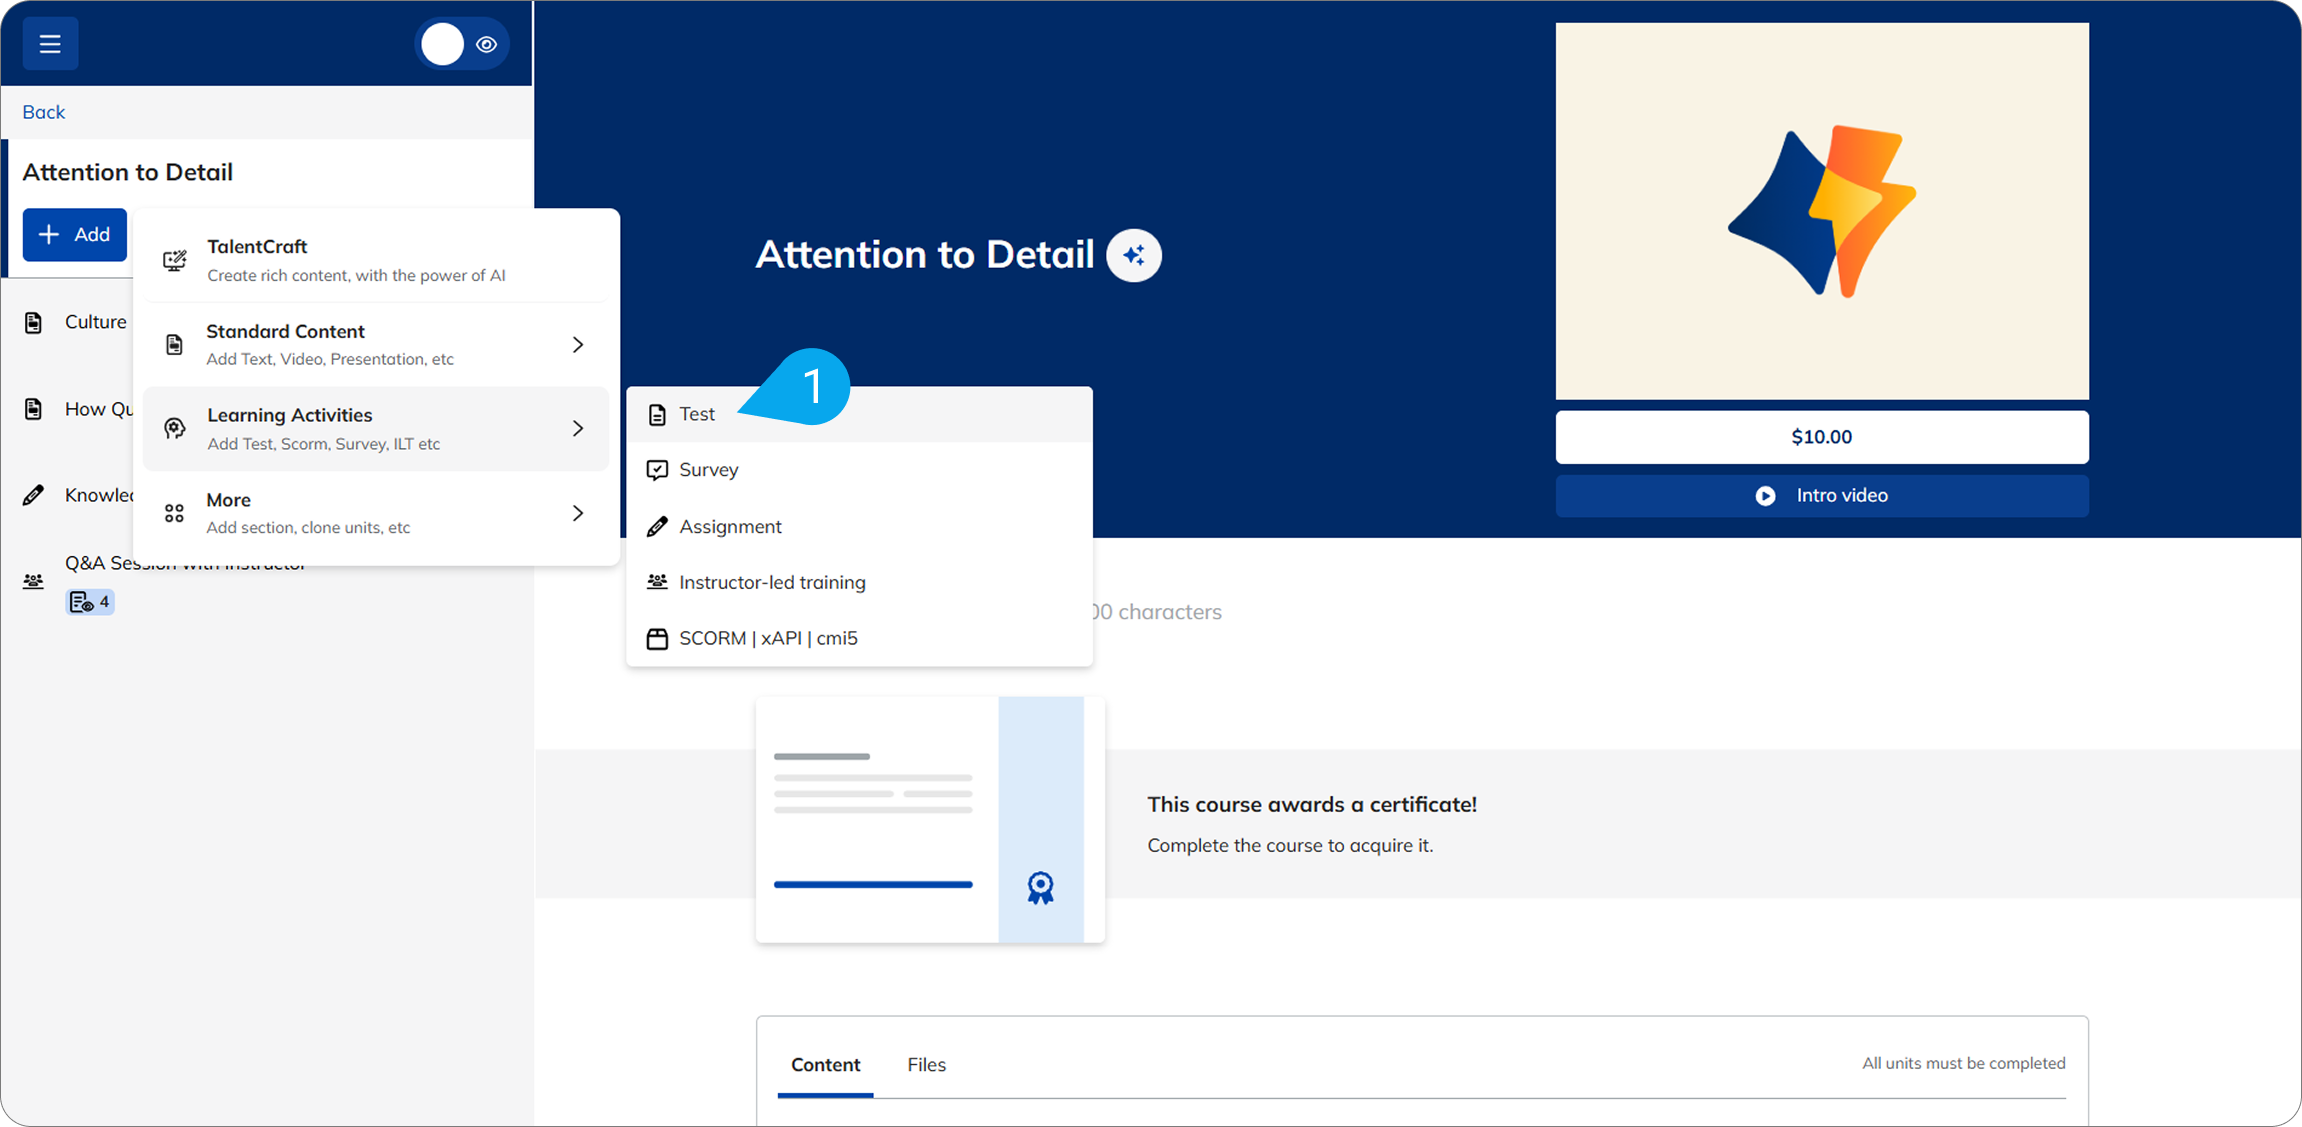2302x1127 pixels.
Task: Select Test from the activities menu
Action: point(697,414)
